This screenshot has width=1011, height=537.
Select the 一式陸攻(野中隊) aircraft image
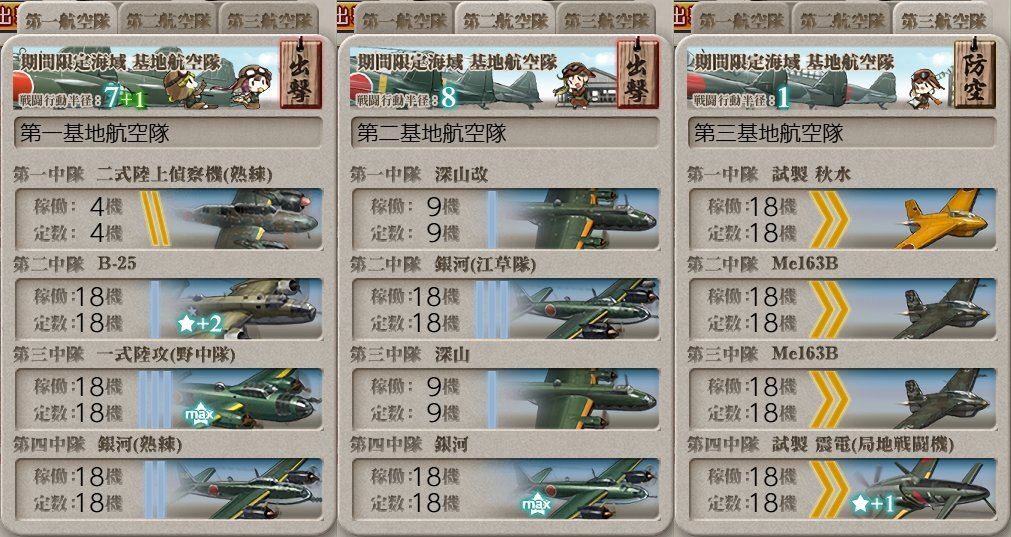(248, 398)
